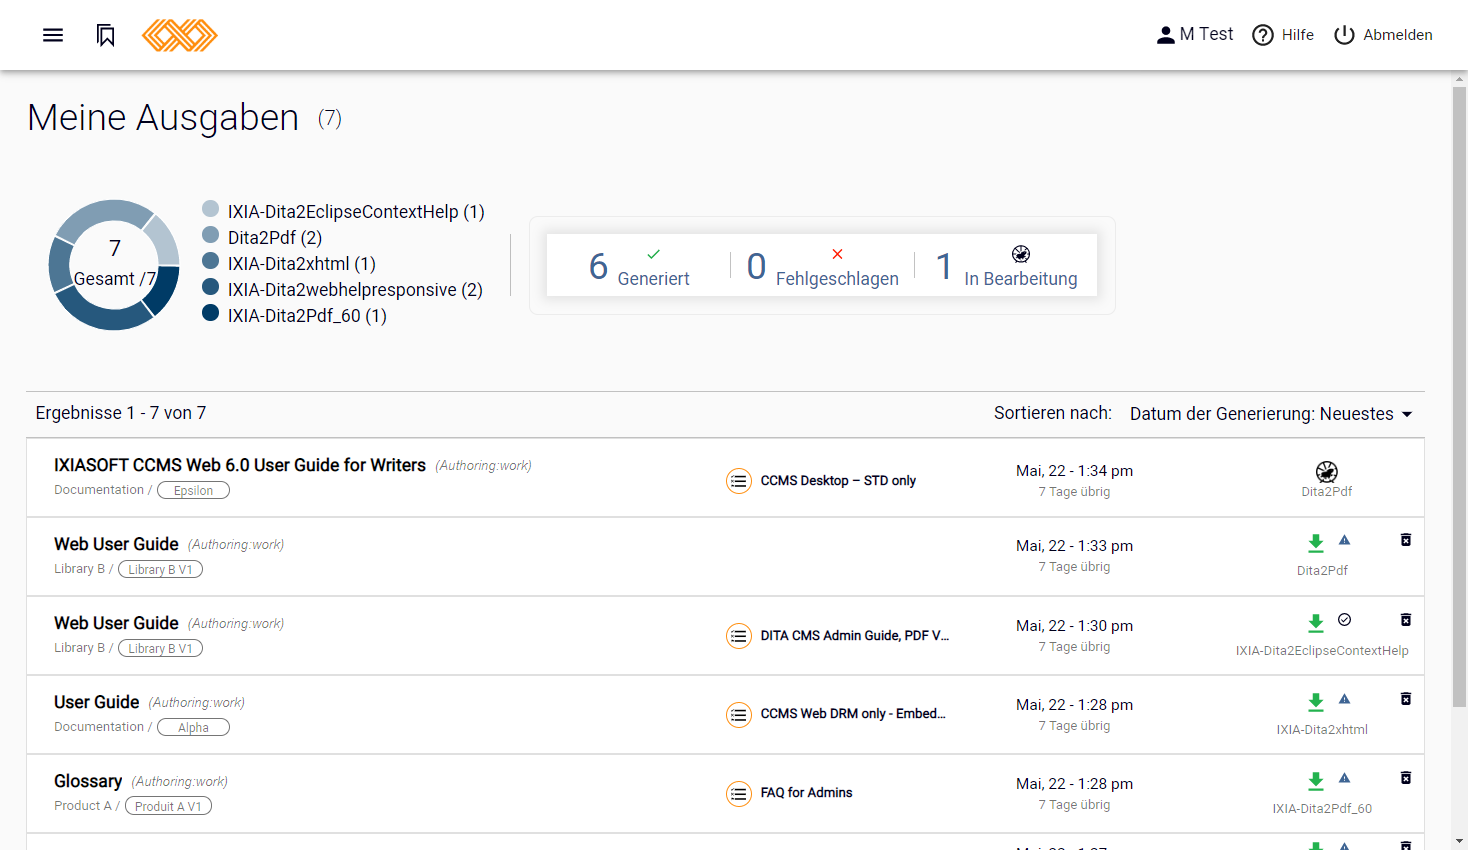
Task: Delete the 1:33 pm Web User Guide output
Action: point(1406,540)
